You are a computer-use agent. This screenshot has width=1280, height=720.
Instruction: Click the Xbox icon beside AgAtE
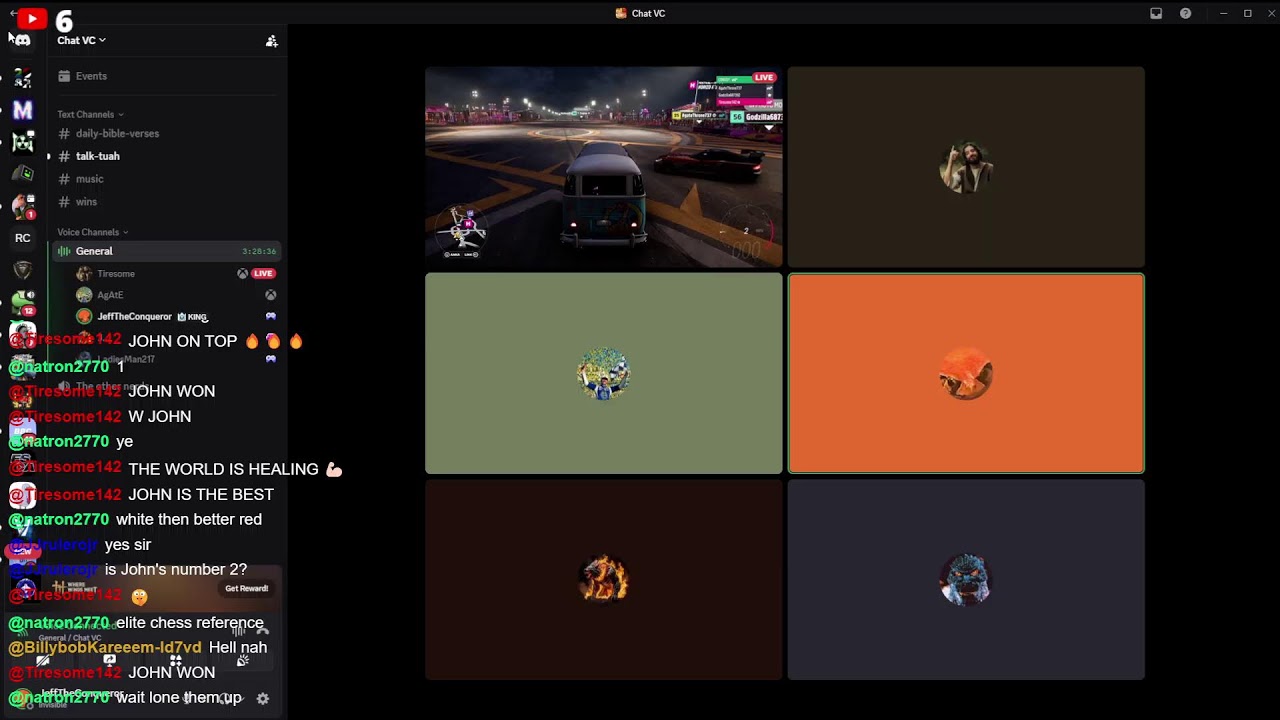270,295
